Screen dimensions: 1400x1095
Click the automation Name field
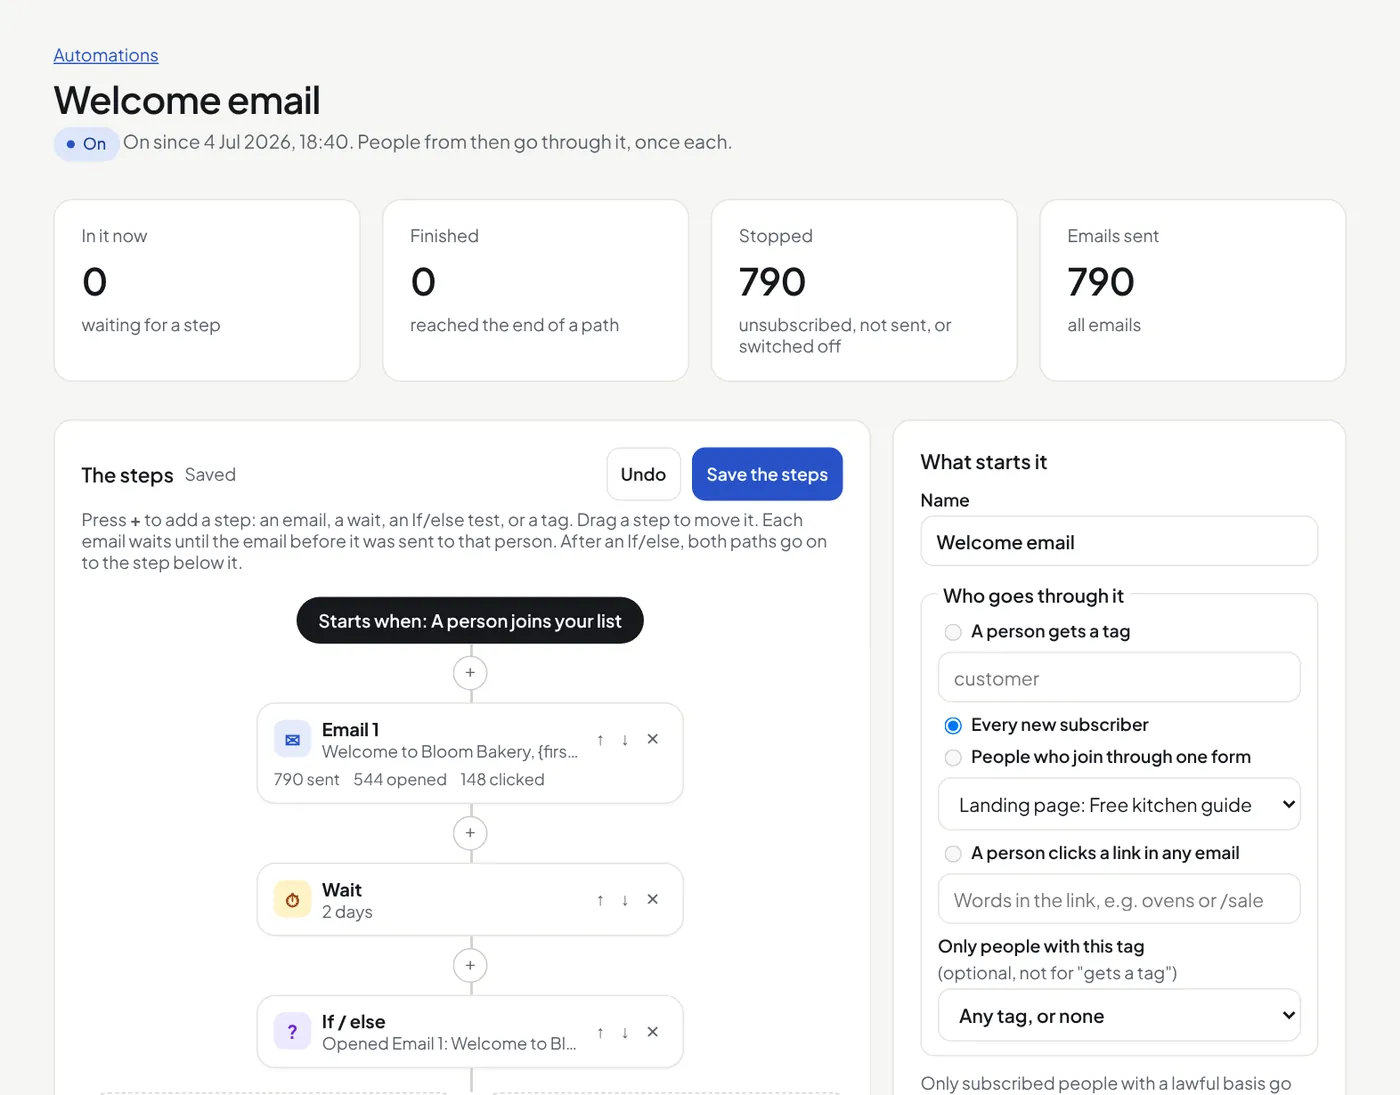click(1119, 541)
